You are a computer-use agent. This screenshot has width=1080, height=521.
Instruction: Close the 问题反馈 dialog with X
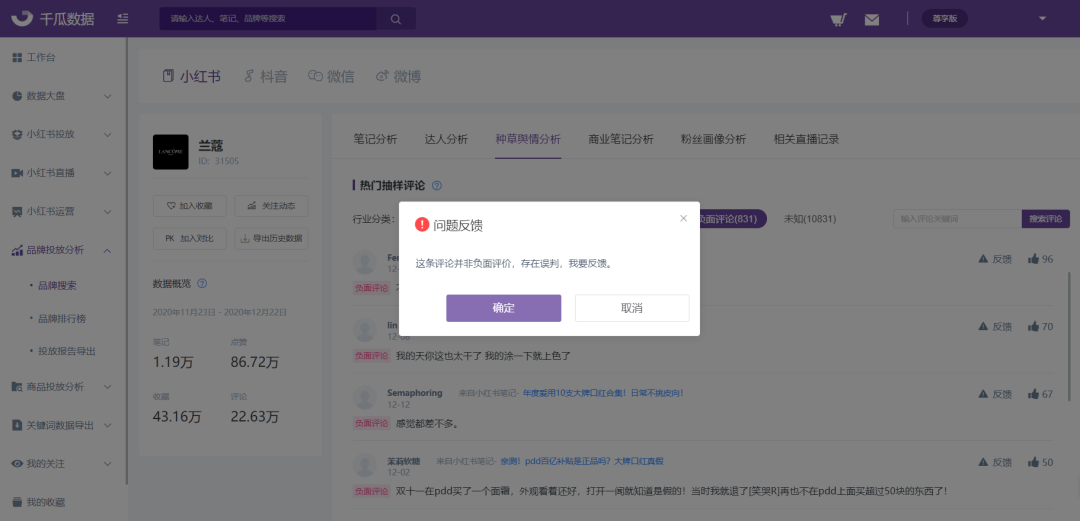[683, 218]
